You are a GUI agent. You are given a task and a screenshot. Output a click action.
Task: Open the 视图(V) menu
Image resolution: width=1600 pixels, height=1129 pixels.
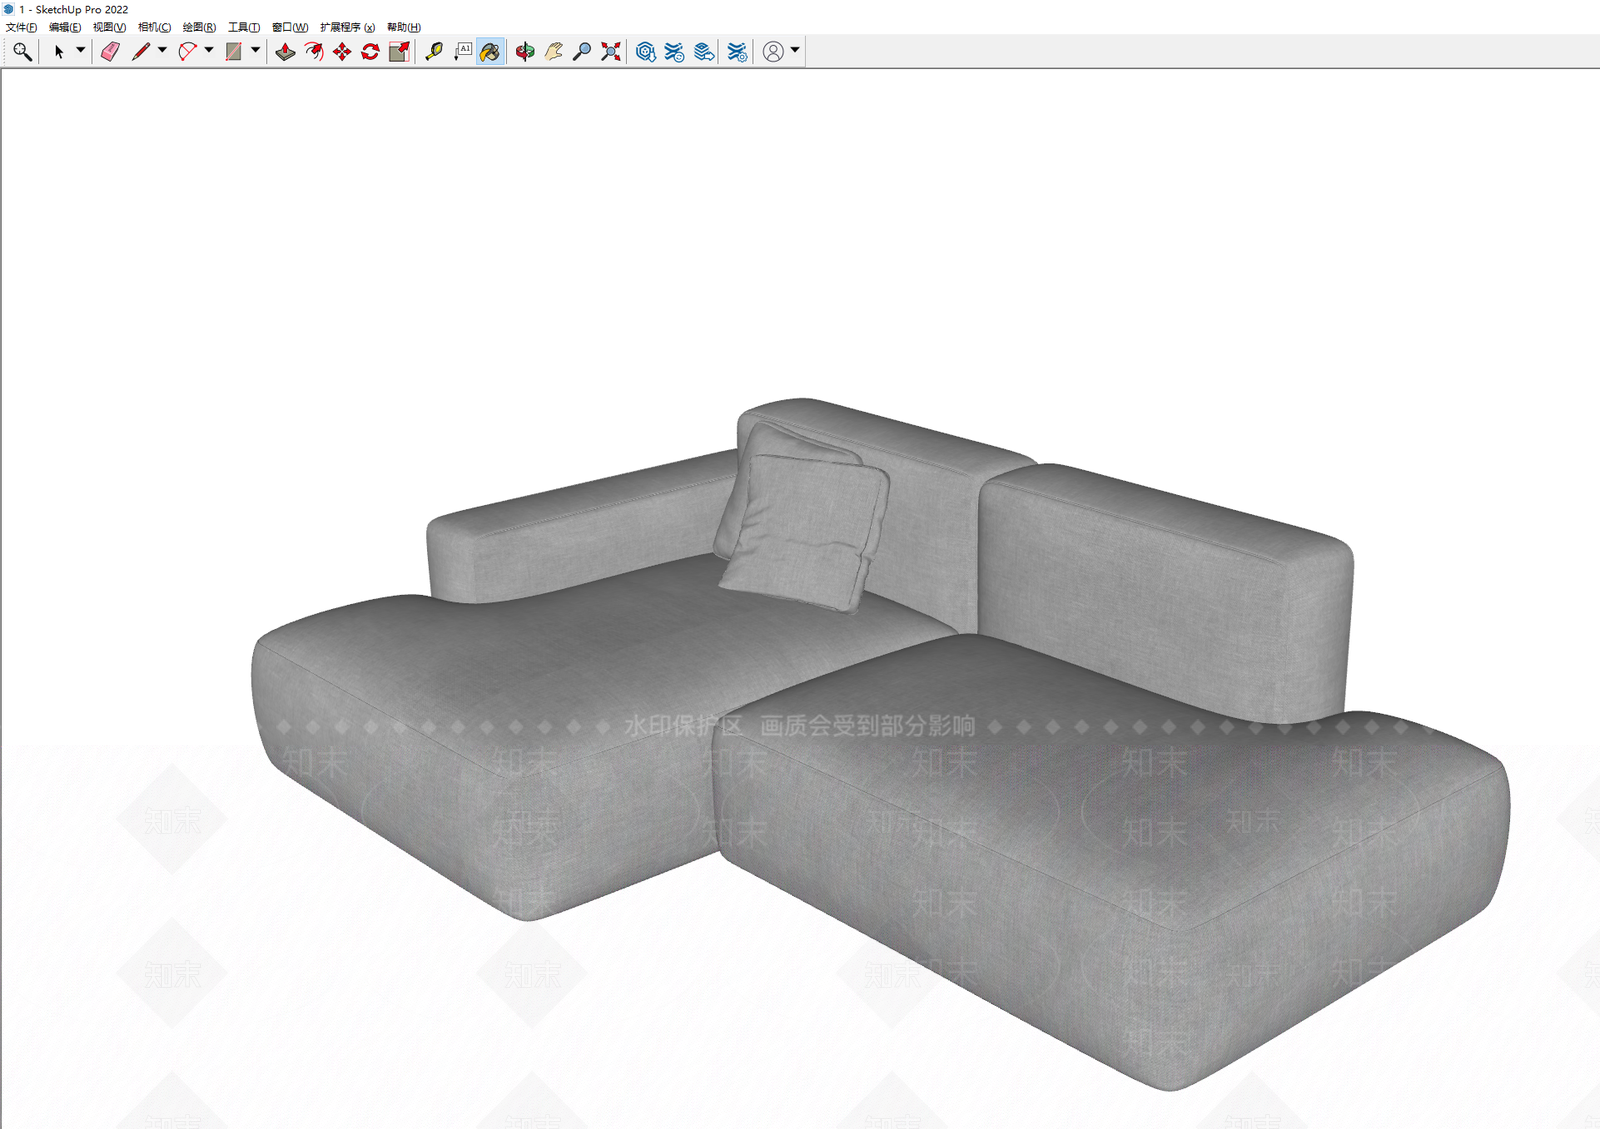coord(109,27)
